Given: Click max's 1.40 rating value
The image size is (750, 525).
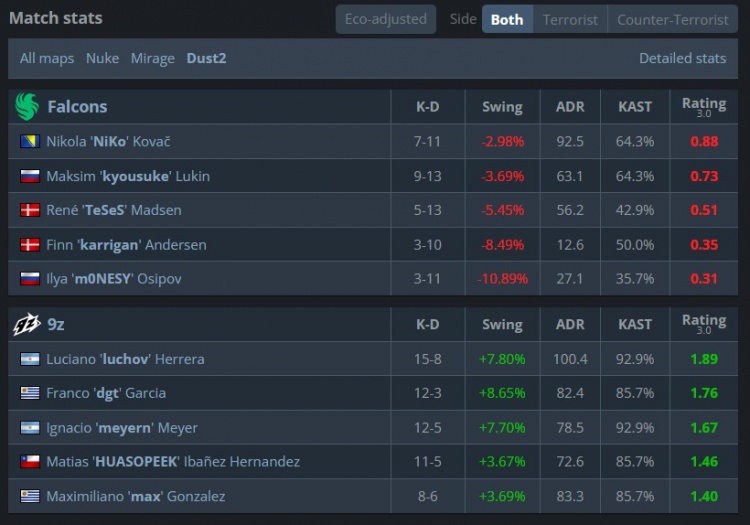Looking at the screenshot, I should [704, 496].
